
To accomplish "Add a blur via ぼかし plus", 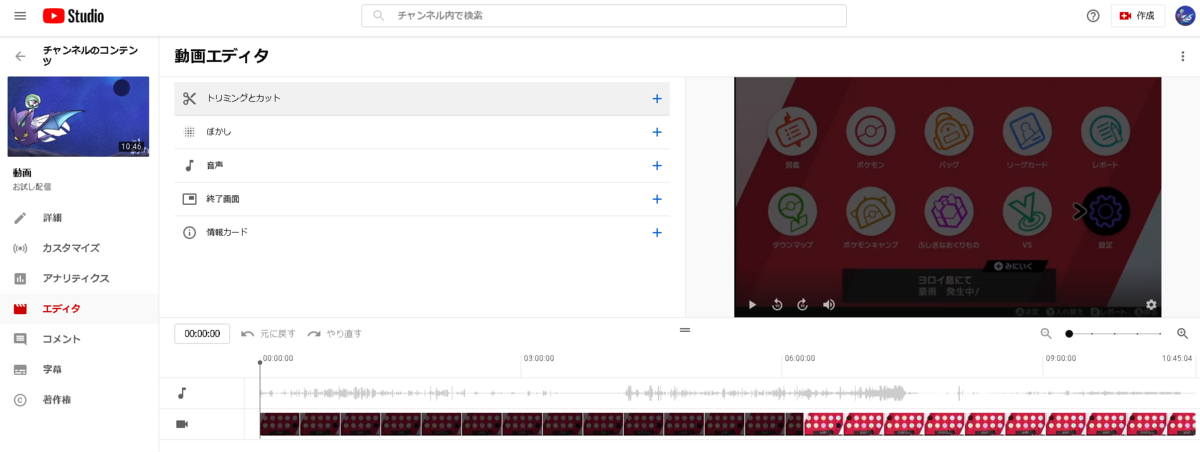I will (x=657, y=132).
